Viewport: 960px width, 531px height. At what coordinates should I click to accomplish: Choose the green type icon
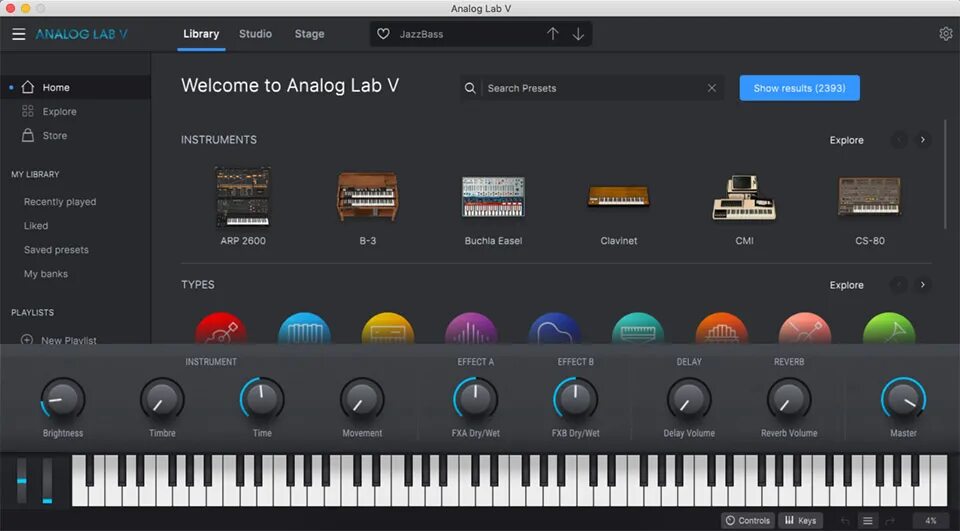(x=888, y=329)
